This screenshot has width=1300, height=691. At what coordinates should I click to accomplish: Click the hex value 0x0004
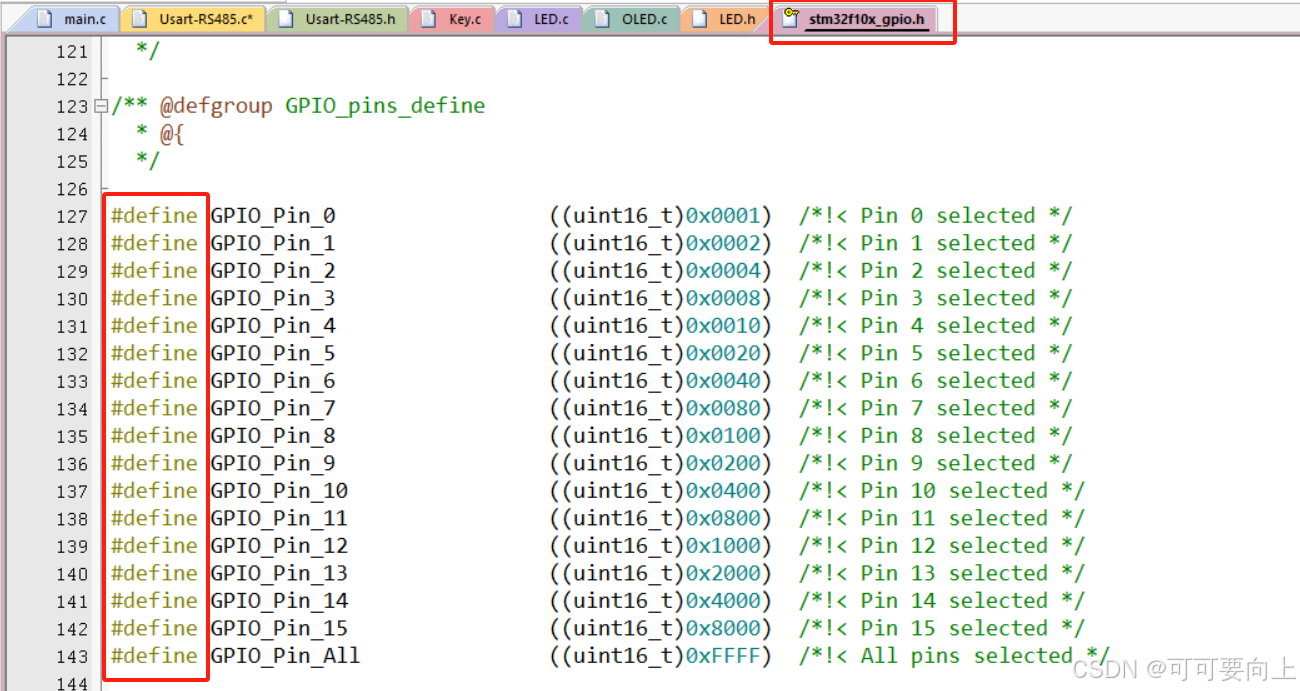pyautogui.click(x=723, y=271)
